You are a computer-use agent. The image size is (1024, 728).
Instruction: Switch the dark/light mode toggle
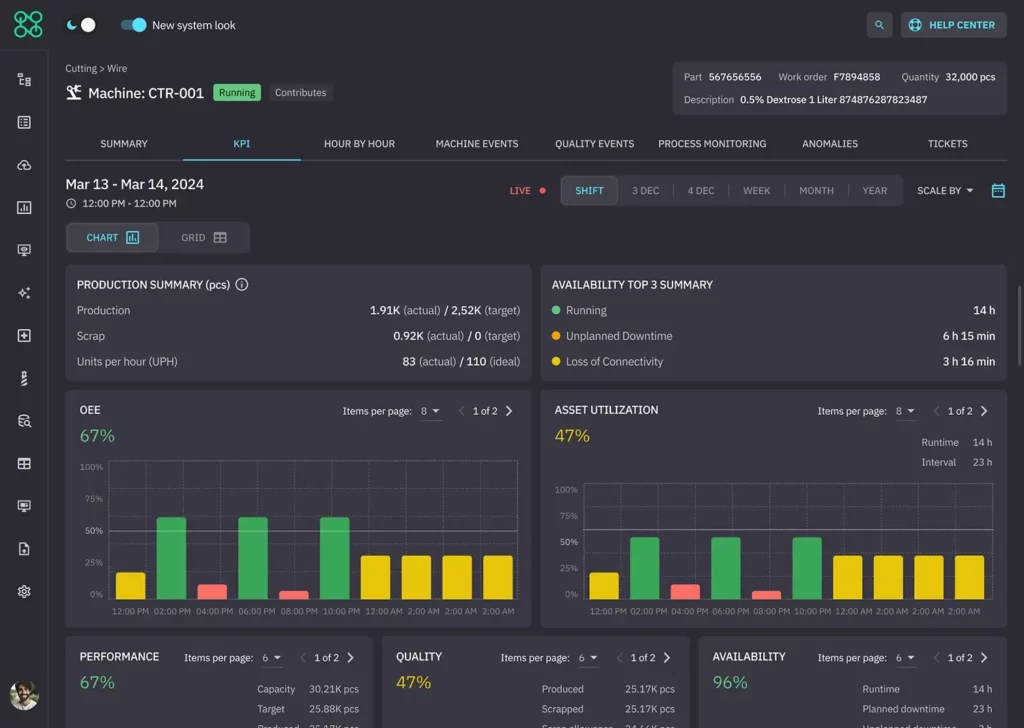click(81, 25)
